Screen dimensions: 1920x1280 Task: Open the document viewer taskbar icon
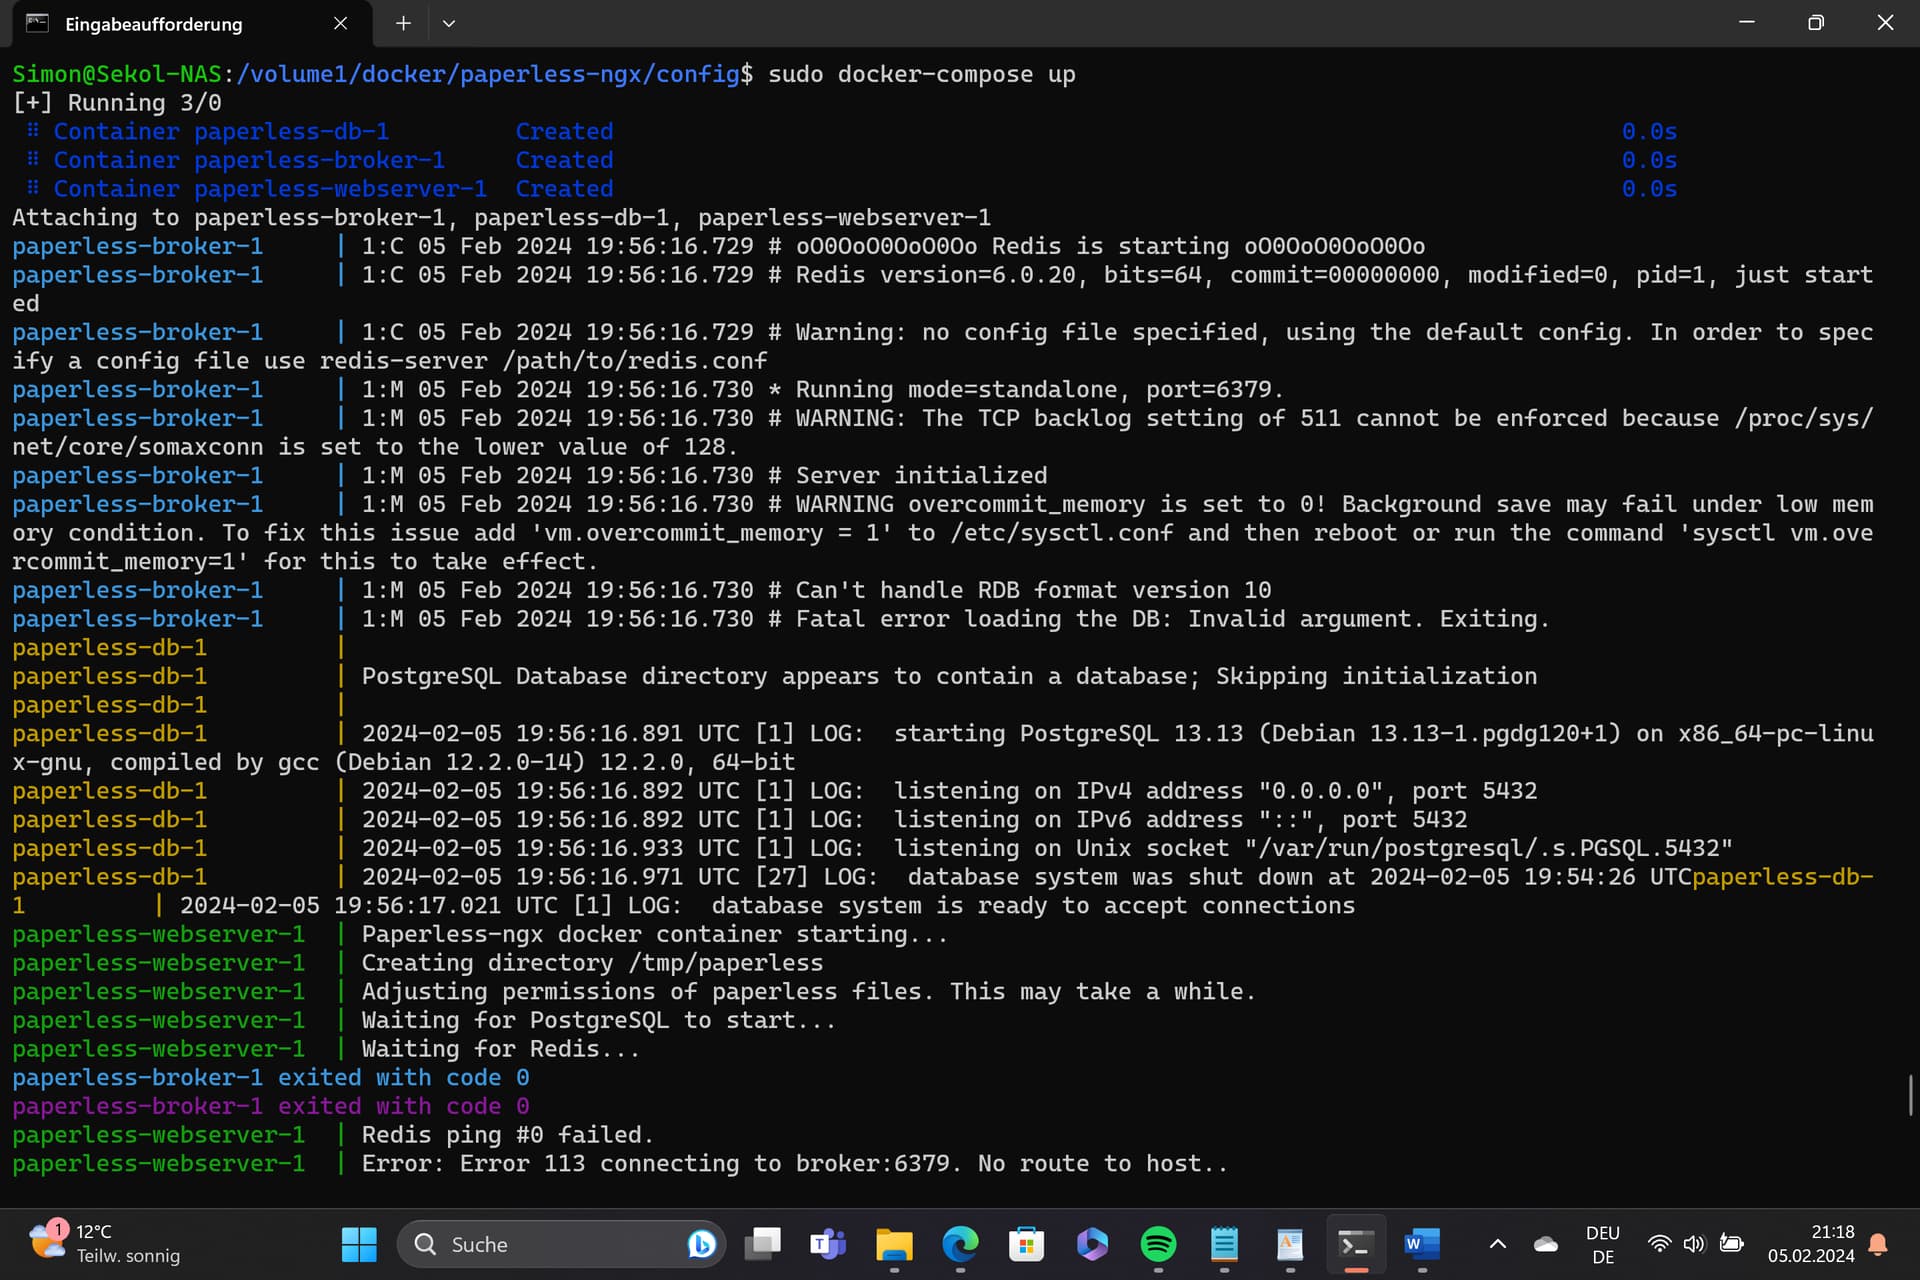click(1290, 1244)
